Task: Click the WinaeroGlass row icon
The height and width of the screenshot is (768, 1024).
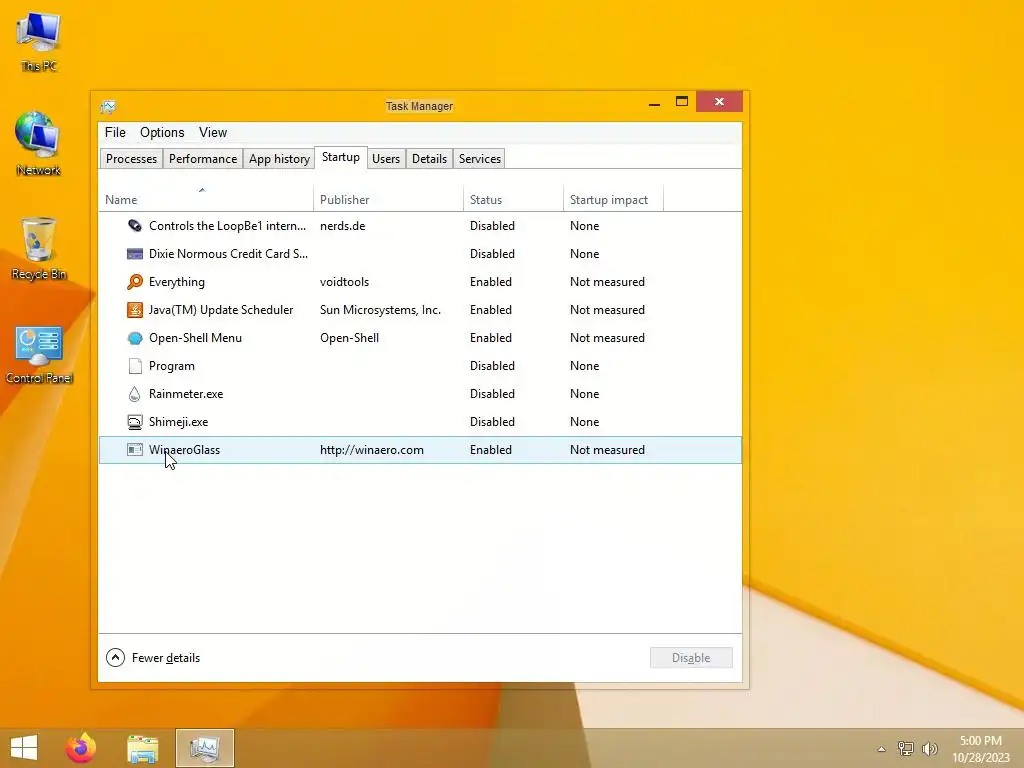Action: point(135,450)
